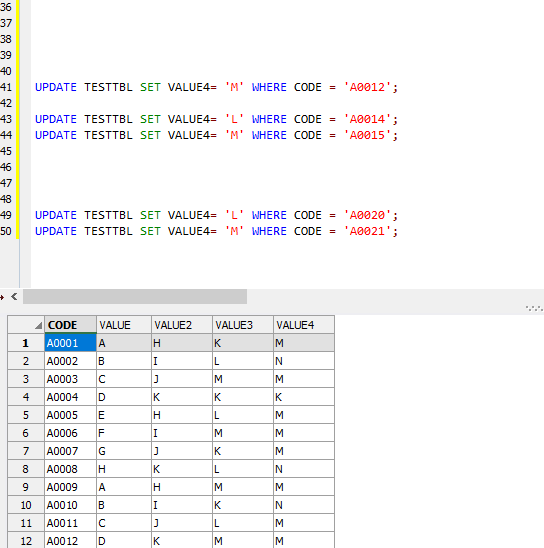Select row header 10 in the grid
The height and width of the screenshot is (548, 544).
[x=26, y=505]
